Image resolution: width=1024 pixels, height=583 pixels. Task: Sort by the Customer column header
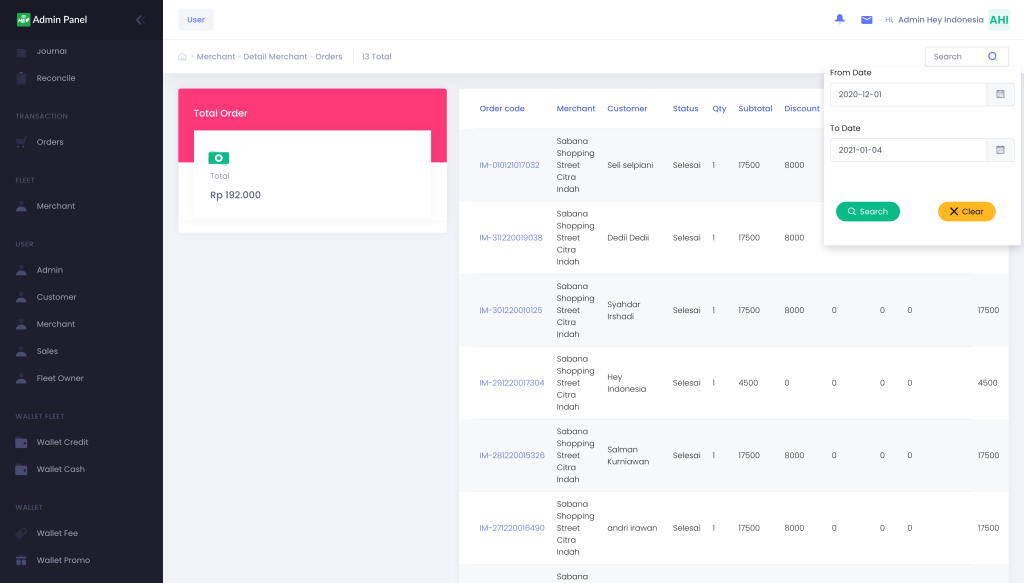[627, 109]
